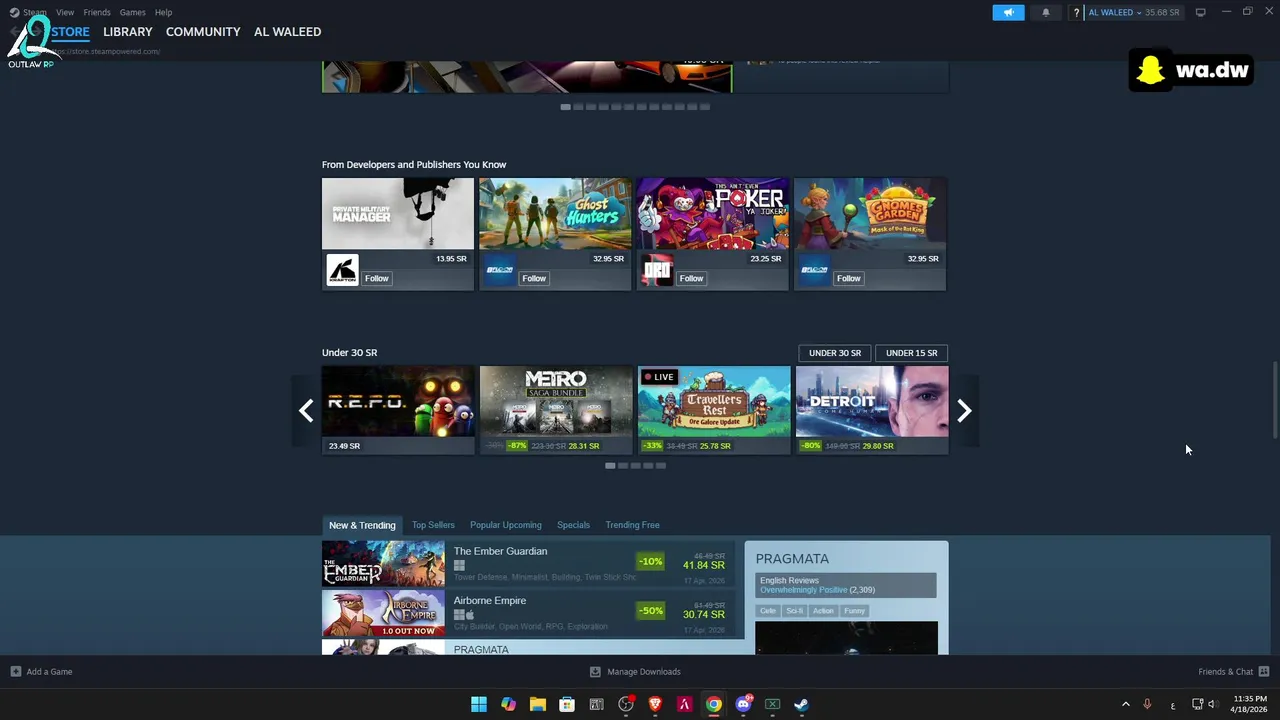Viewport: 1280px width, 720px height.
Task: Open Friends & Chat icon
Action: pos(1264,672)
